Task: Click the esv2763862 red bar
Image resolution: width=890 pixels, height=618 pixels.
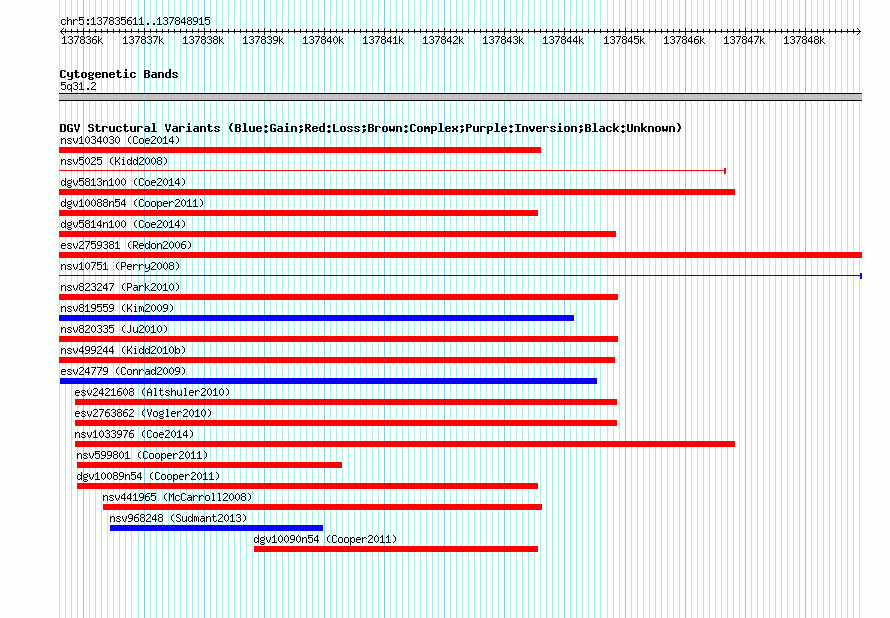Action: (x=346, y=423)
